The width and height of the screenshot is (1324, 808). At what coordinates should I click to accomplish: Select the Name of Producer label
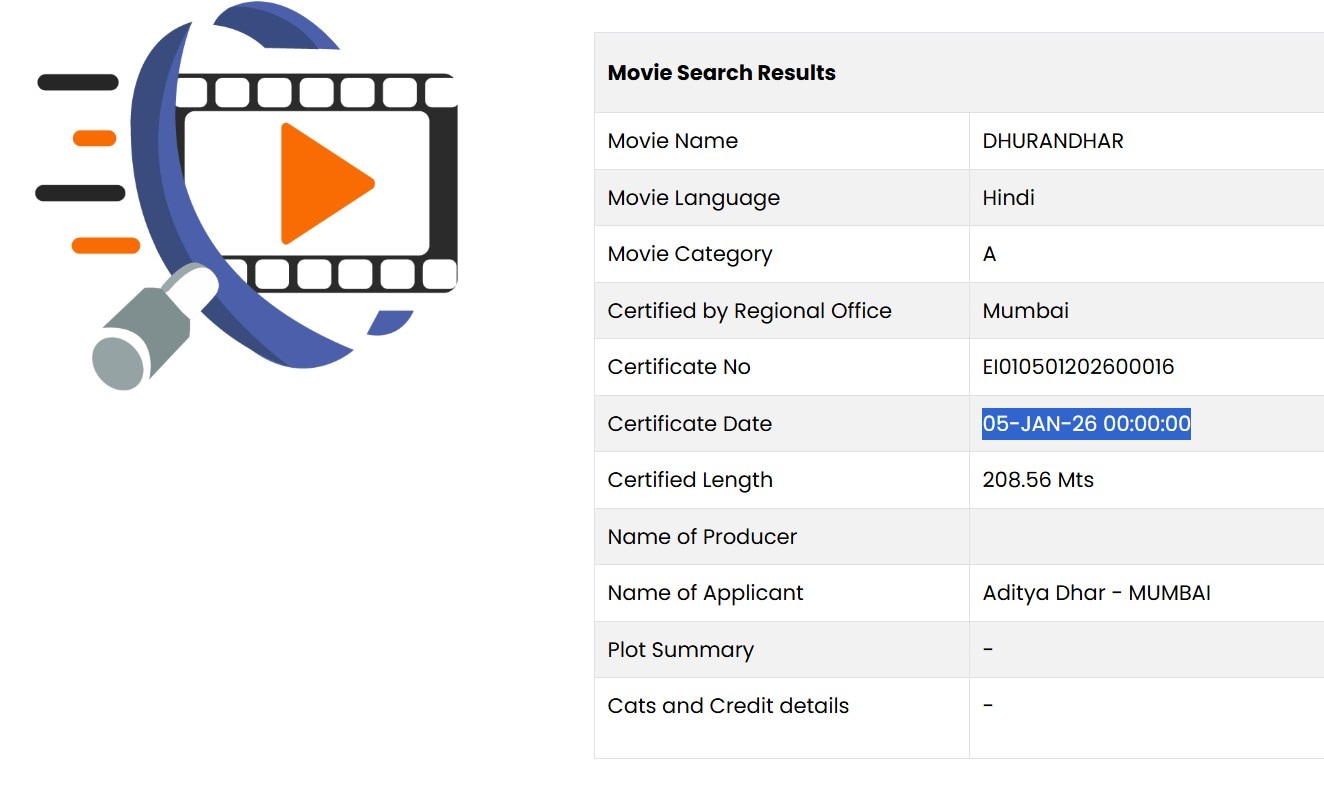(x=702, y=537)
